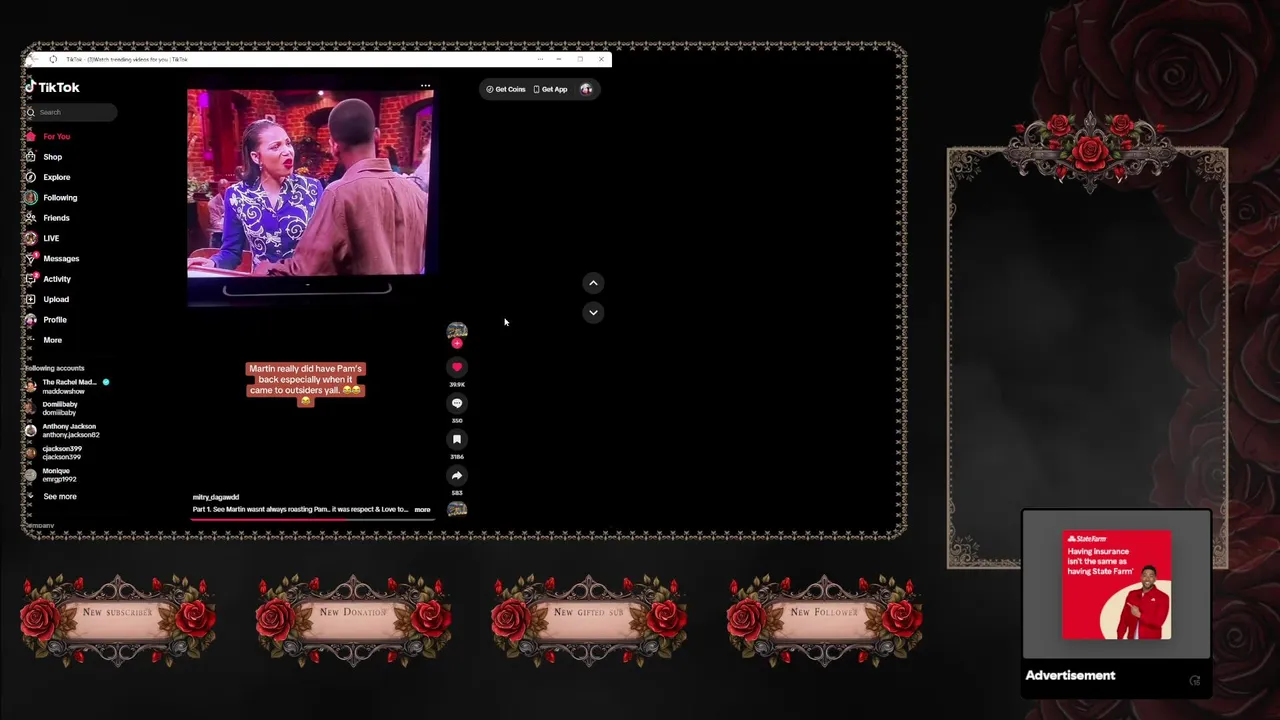Follow the creator with the plus button

click(457, 344)
